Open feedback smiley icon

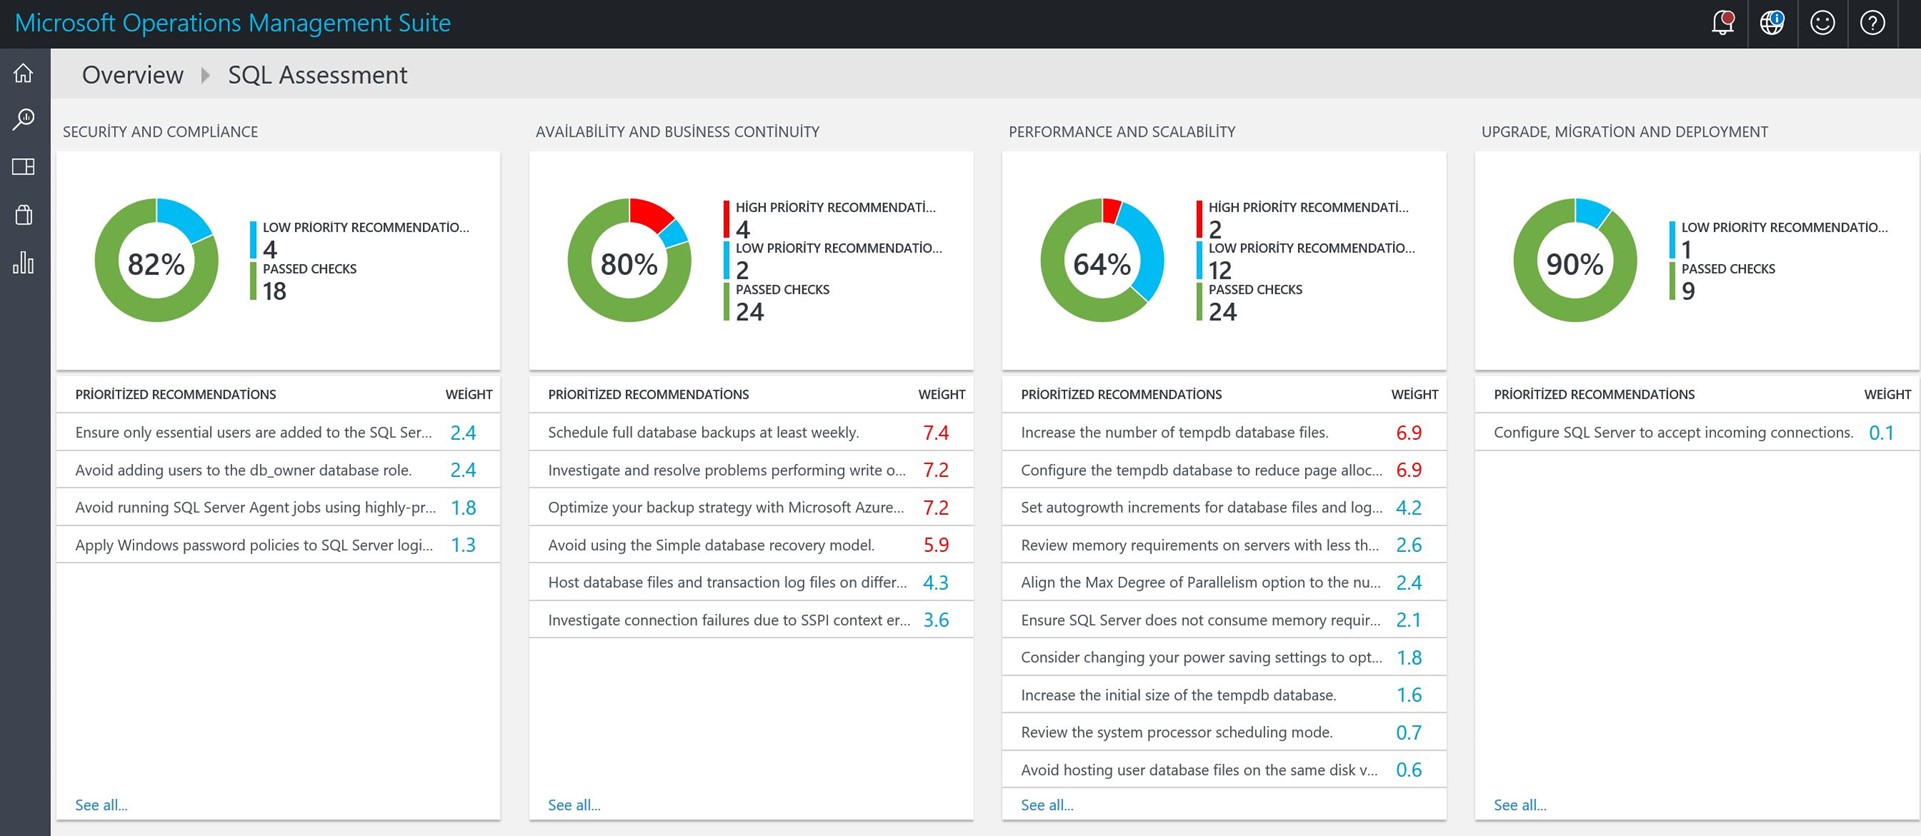click(x=1822, y=23)
